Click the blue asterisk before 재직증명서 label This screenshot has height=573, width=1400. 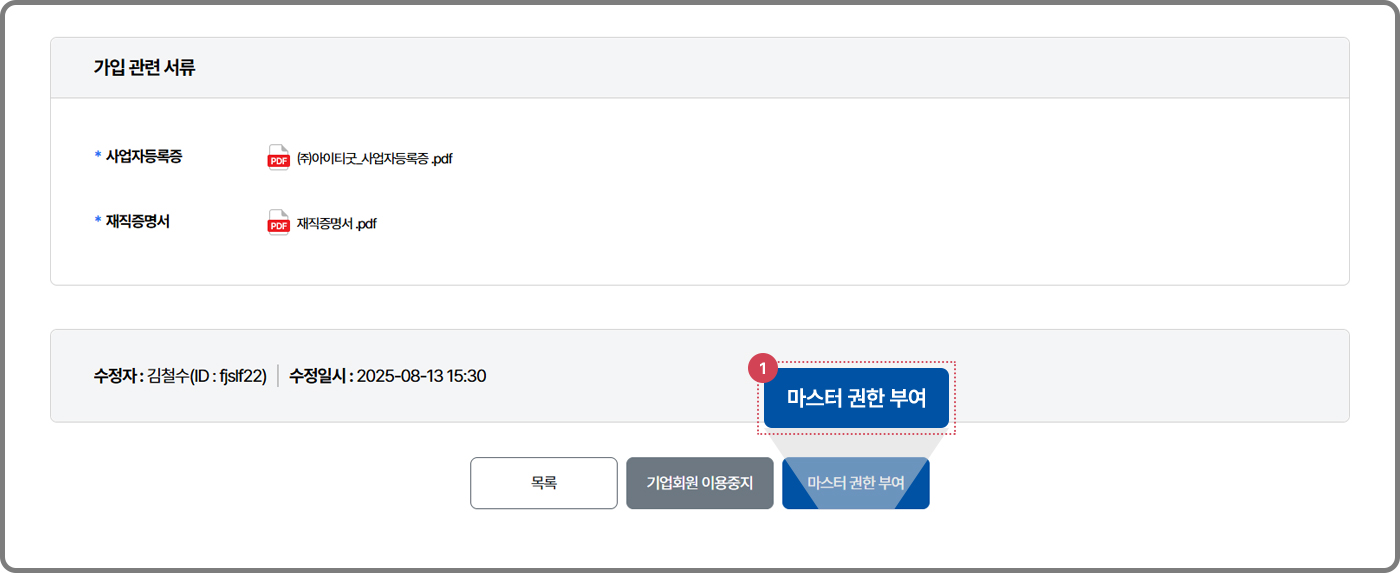click(x=98, y=221)
